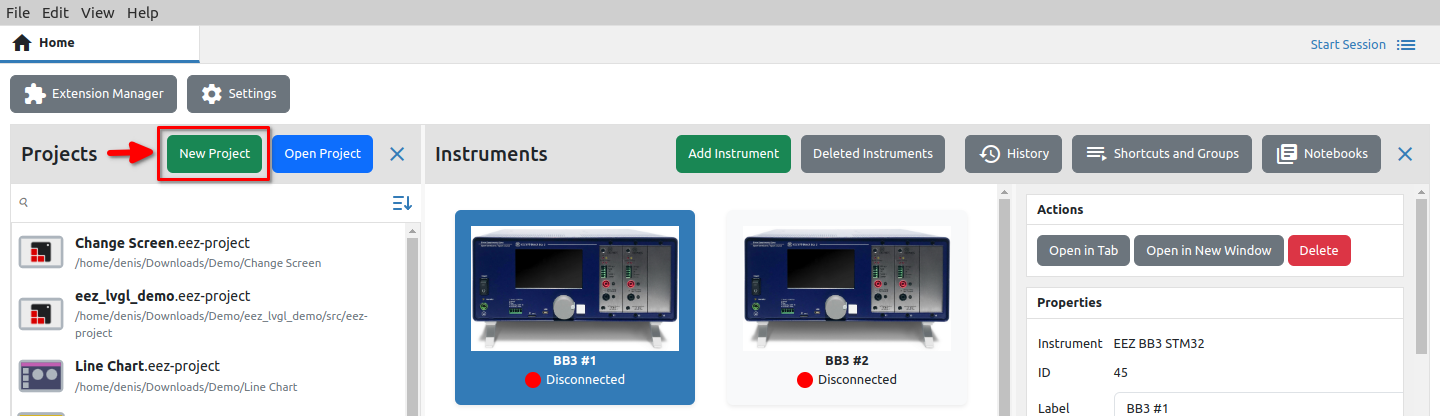1440x416 pixels.
Task: Open the session list icon
Action: pos(1406,45)
